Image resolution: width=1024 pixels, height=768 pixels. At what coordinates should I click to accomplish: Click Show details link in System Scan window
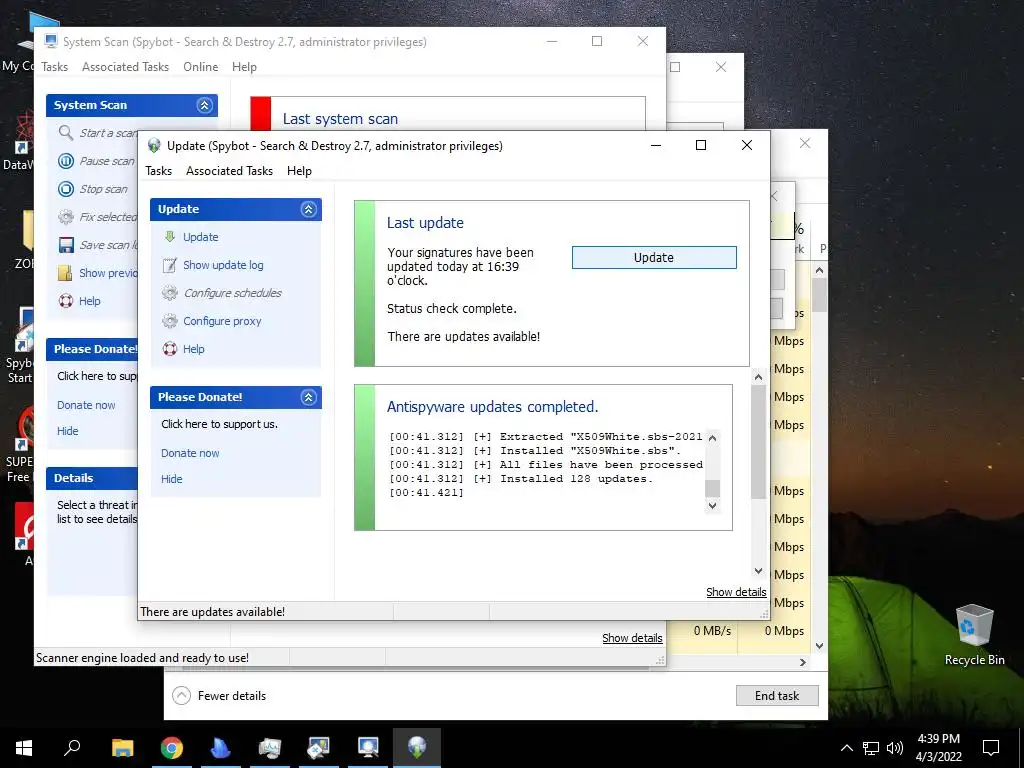[x=632, y=638]
